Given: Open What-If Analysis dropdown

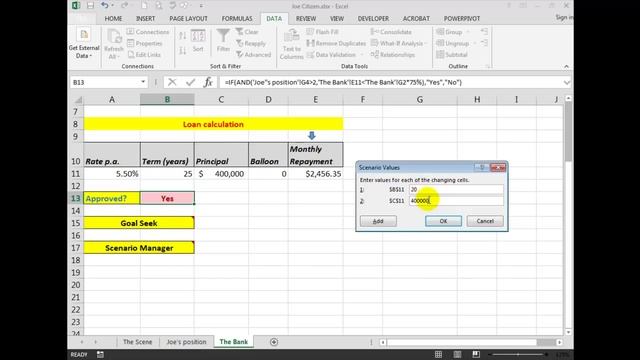Looking at the screenshot, I should (x=399, y=43).
